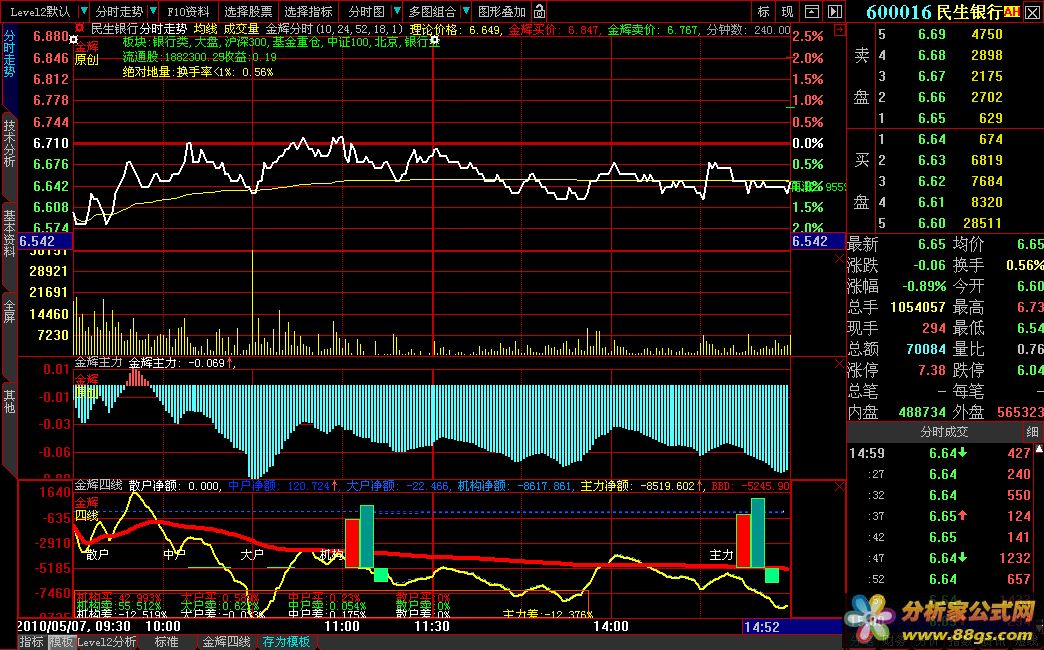The height and width of the screenshot is (650, 1044).
Task: Select the 模板 bottom tab
Action: pos(61,642)
